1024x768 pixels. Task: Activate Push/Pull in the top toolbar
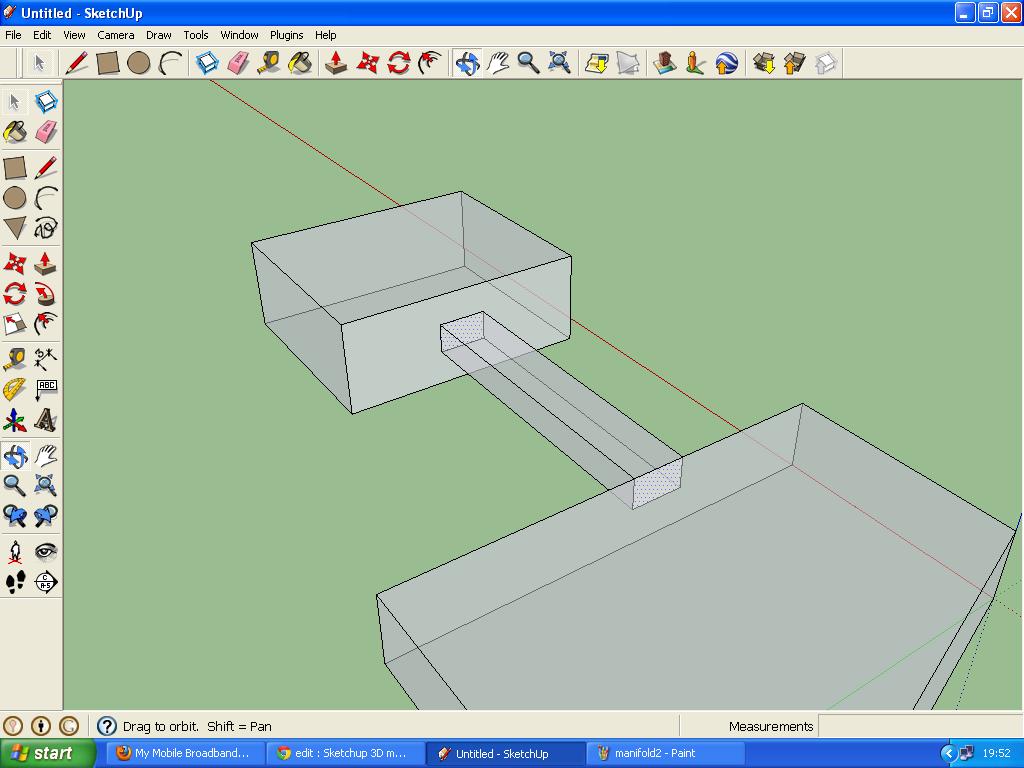click(336, 63)
